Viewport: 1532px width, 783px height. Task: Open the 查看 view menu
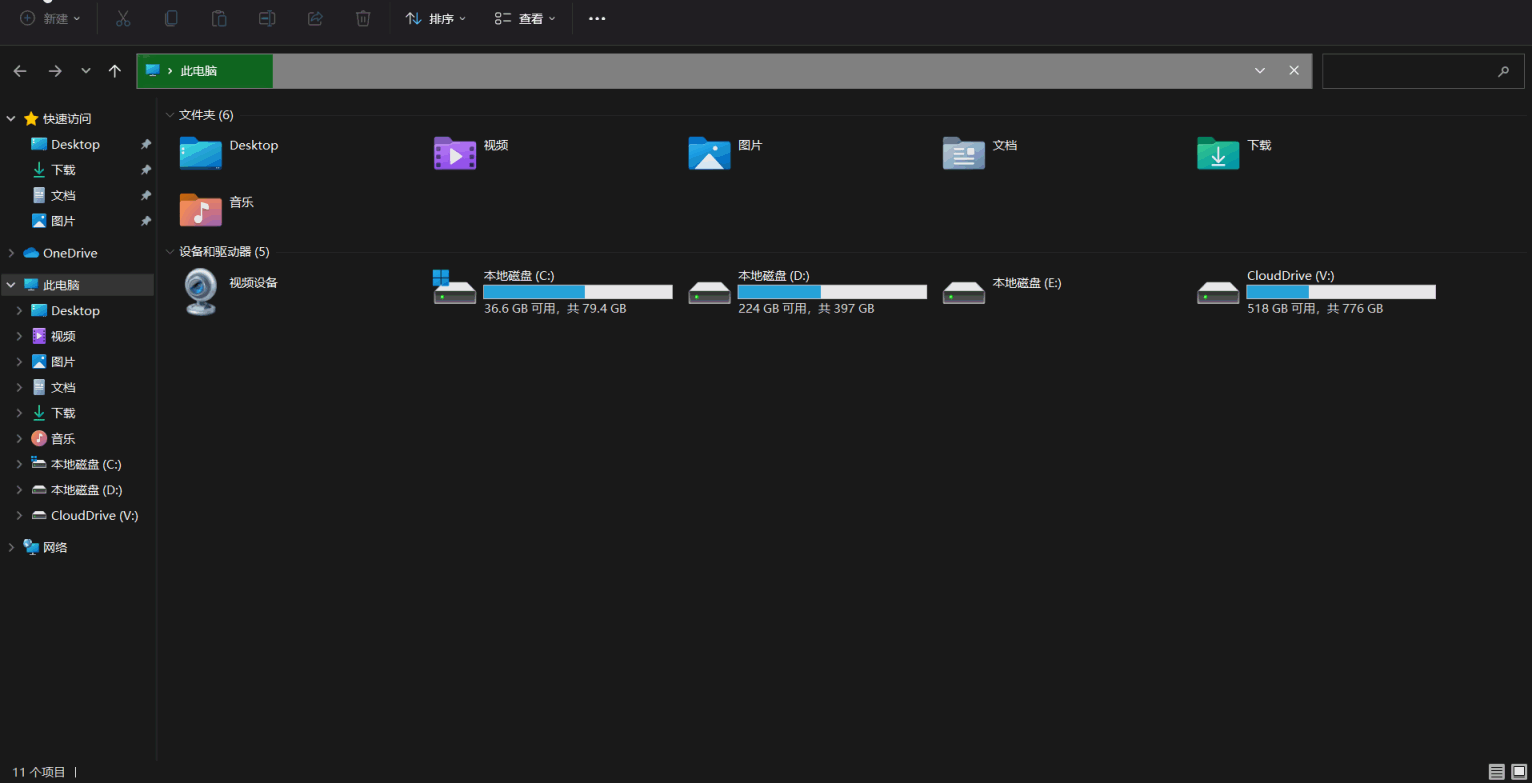pyautogui.click(x=525, y=18)
